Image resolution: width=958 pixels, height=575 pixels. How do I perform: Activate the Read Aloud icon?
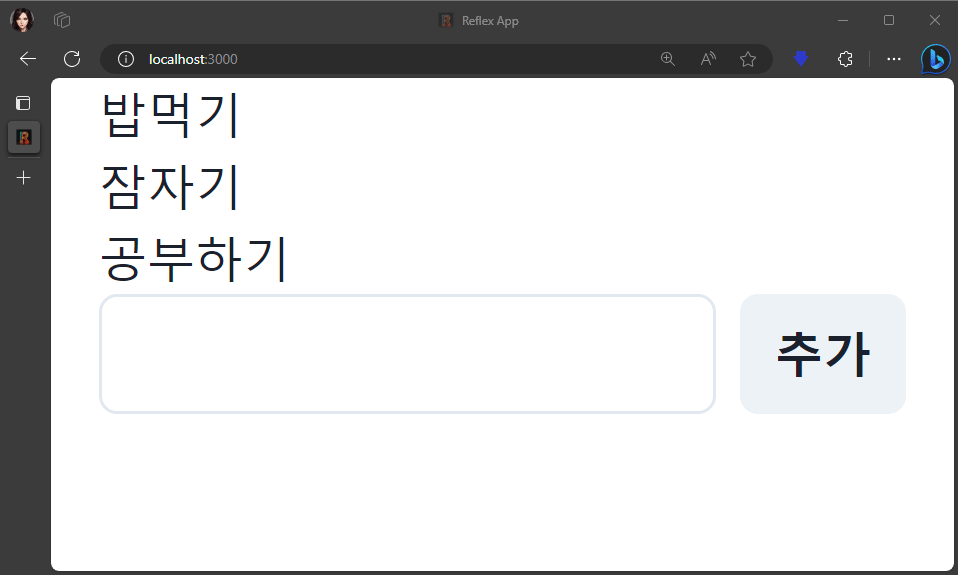click(708, 59)
